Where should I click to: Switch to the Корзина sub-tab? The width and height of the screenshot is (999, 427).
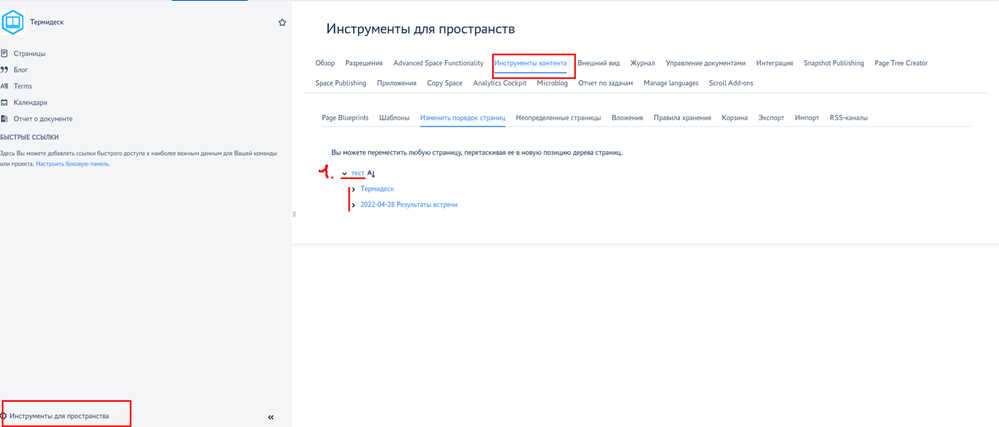(x=735, y=118)
